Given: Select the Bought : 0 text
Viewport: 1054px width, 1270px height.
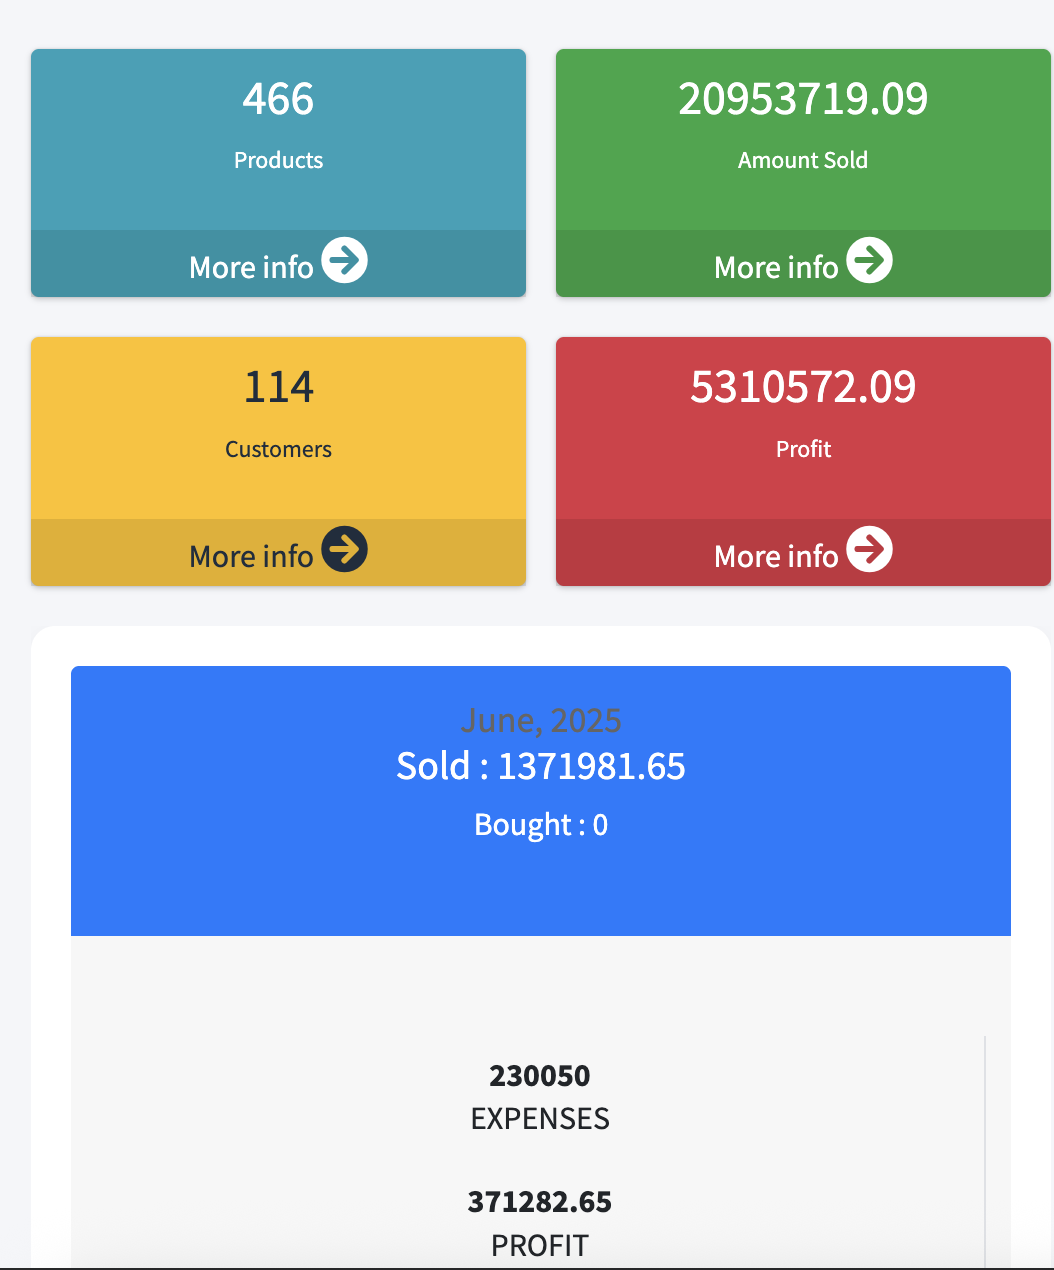Looking at the screenshot, I should tap(541, 825).
